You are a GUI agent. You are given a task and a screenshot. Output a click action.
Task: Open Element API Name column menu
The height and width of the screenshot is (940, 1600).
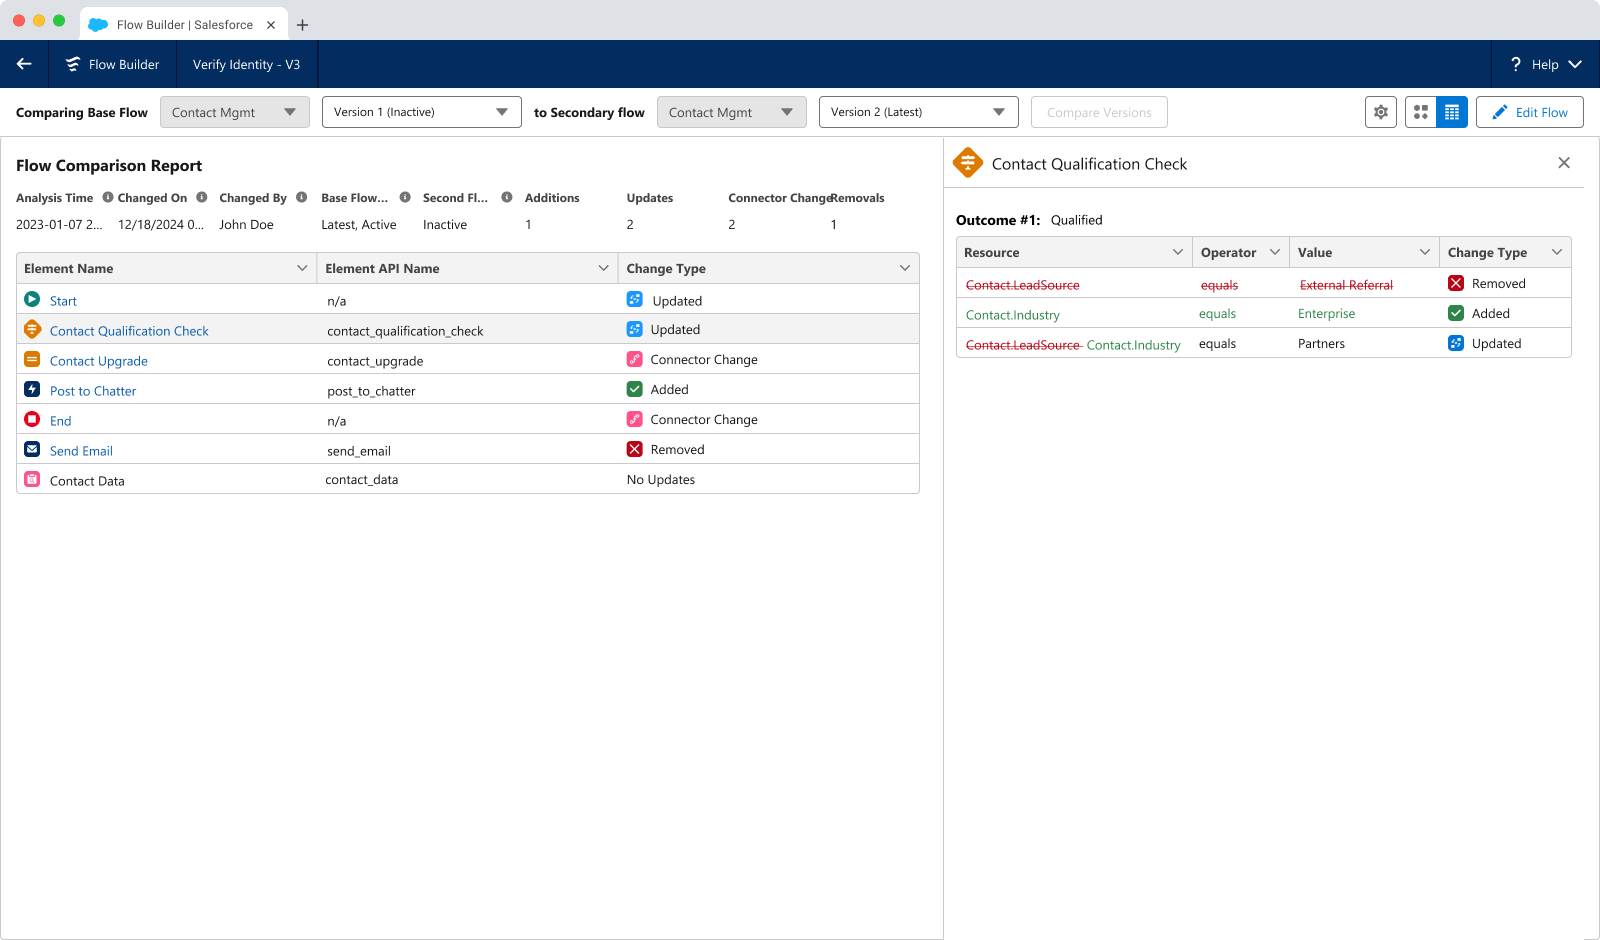pos(604,268)
